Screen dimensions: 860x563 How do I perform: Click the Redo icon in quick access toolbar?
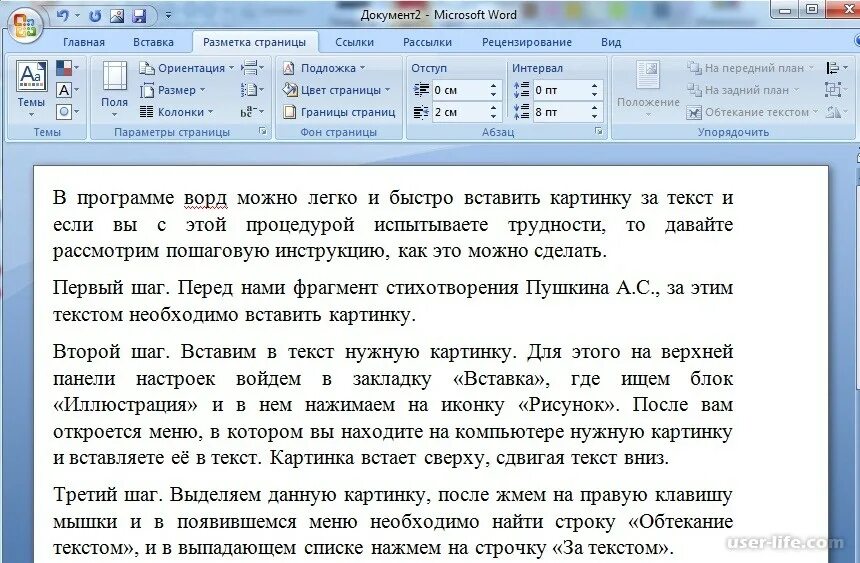[95, 16]
